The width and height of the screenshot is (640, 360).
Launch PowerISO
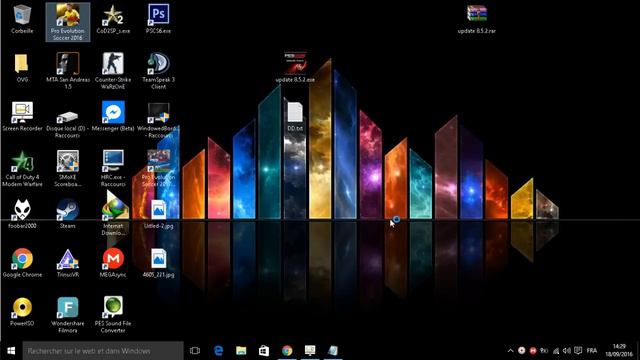[x=22, y=312]
